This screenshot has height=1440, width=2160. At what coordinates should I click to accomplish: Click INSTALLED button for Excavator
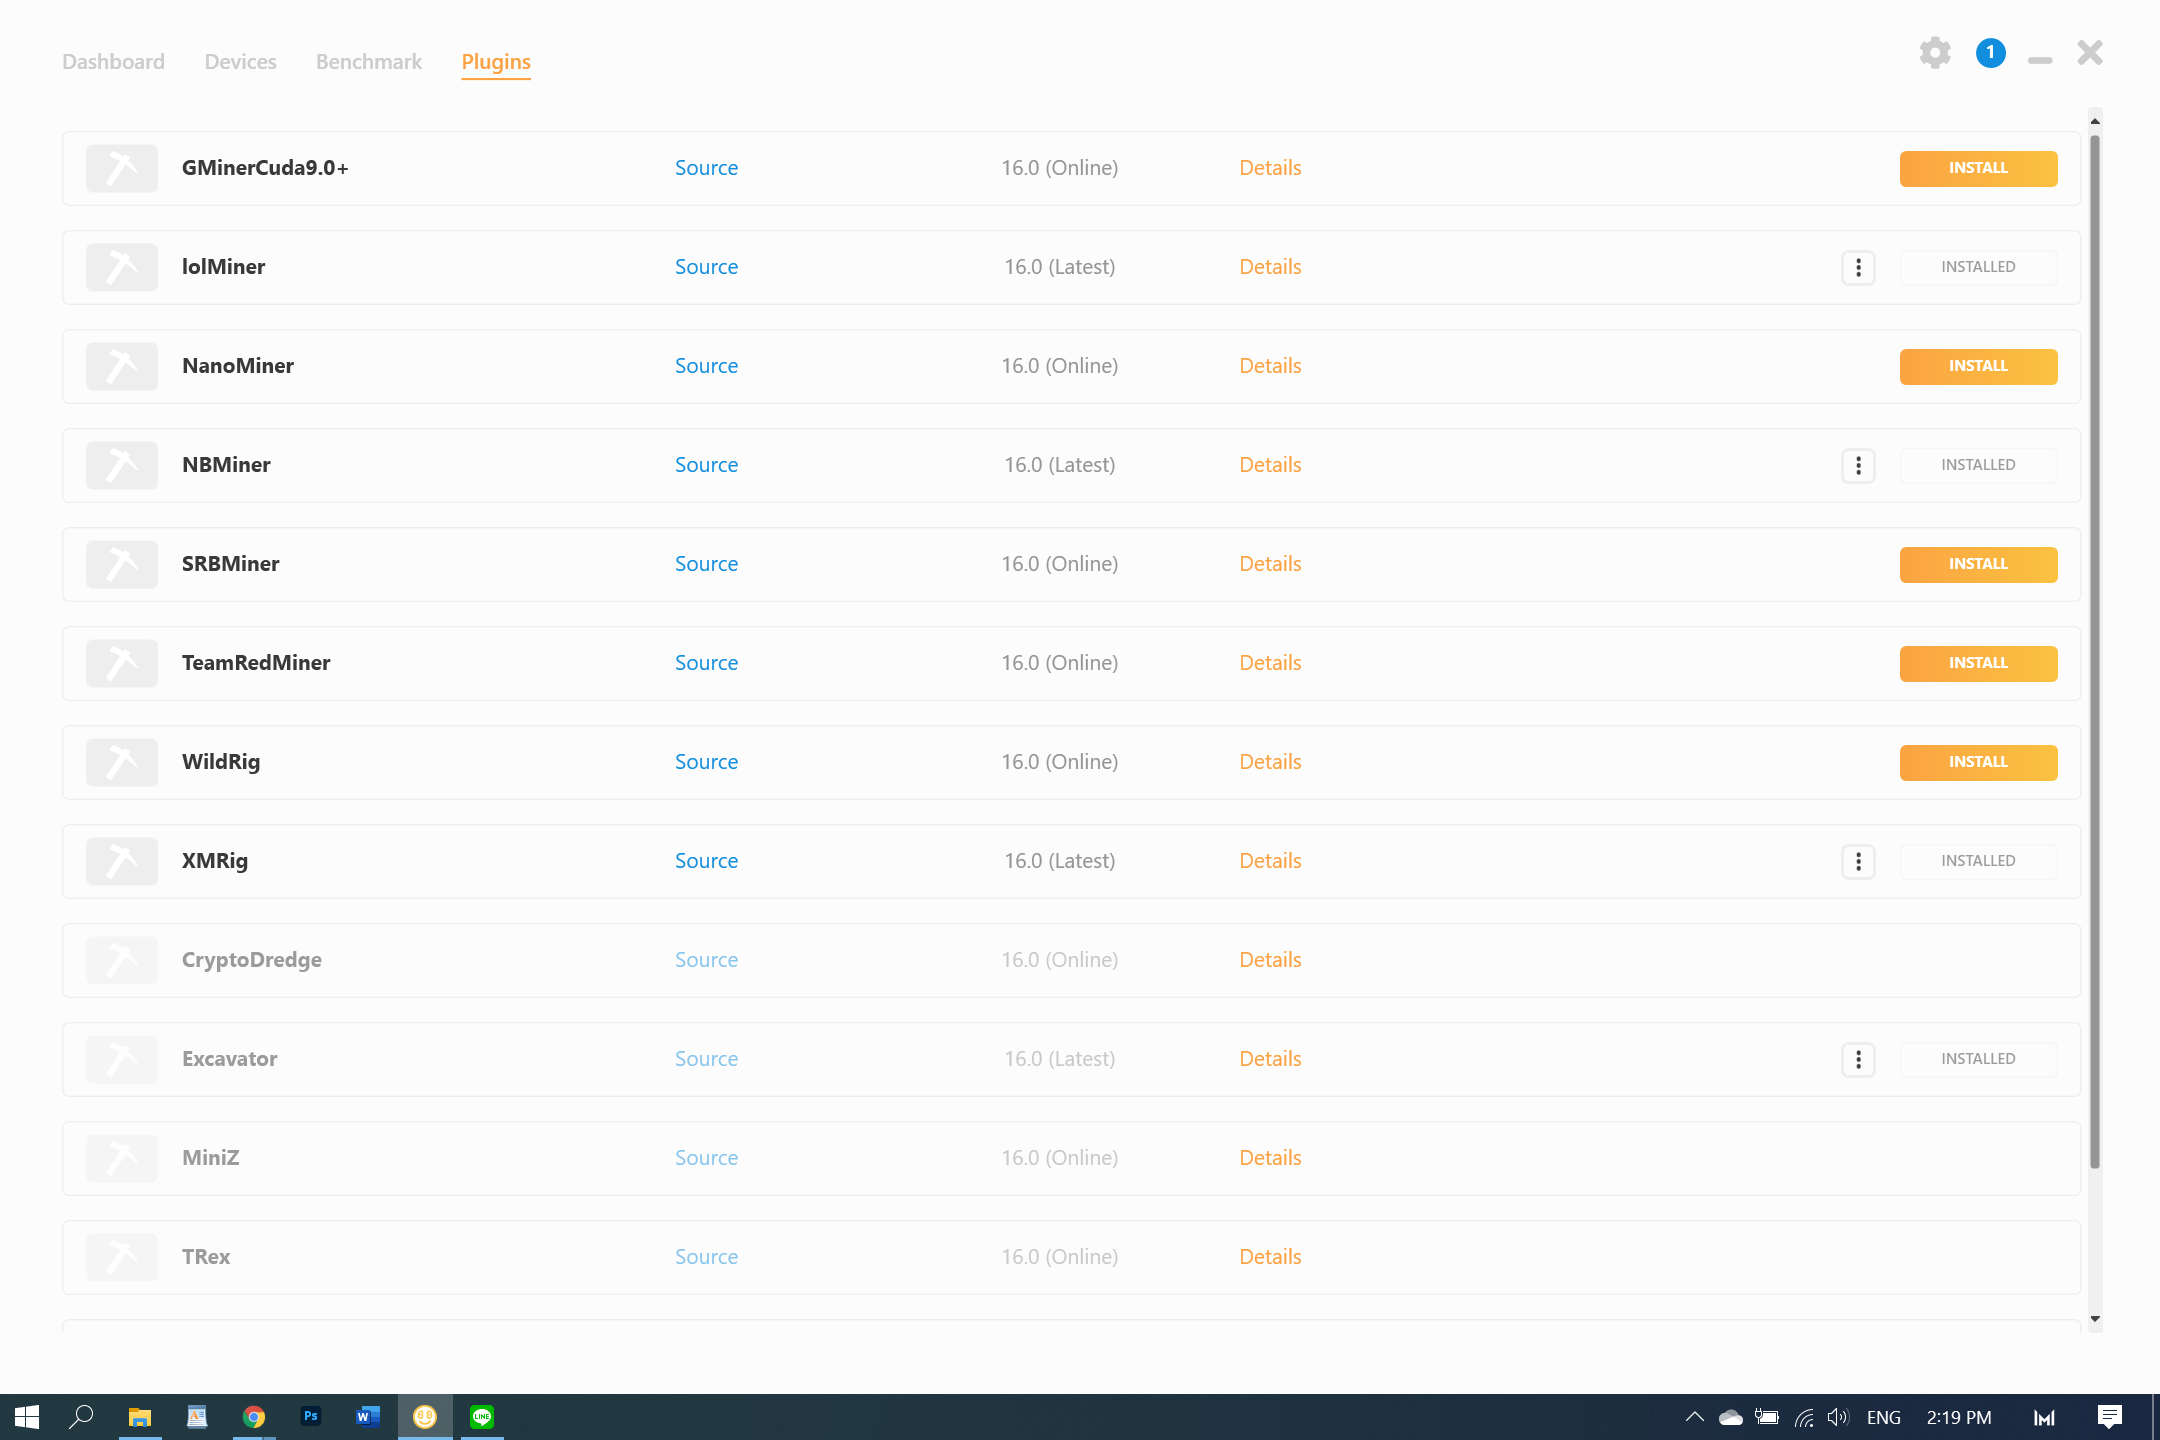[1978, 1059]
